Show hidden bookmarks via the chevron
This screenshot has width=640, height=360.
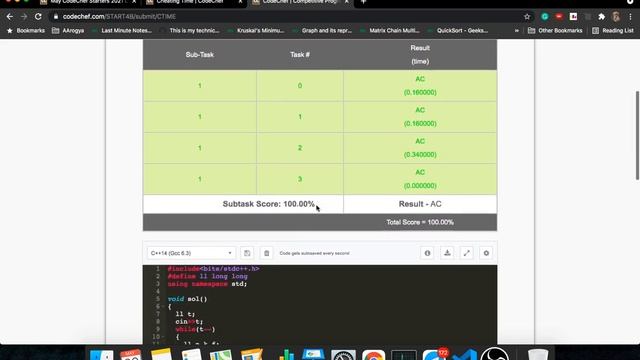[517, 31]
